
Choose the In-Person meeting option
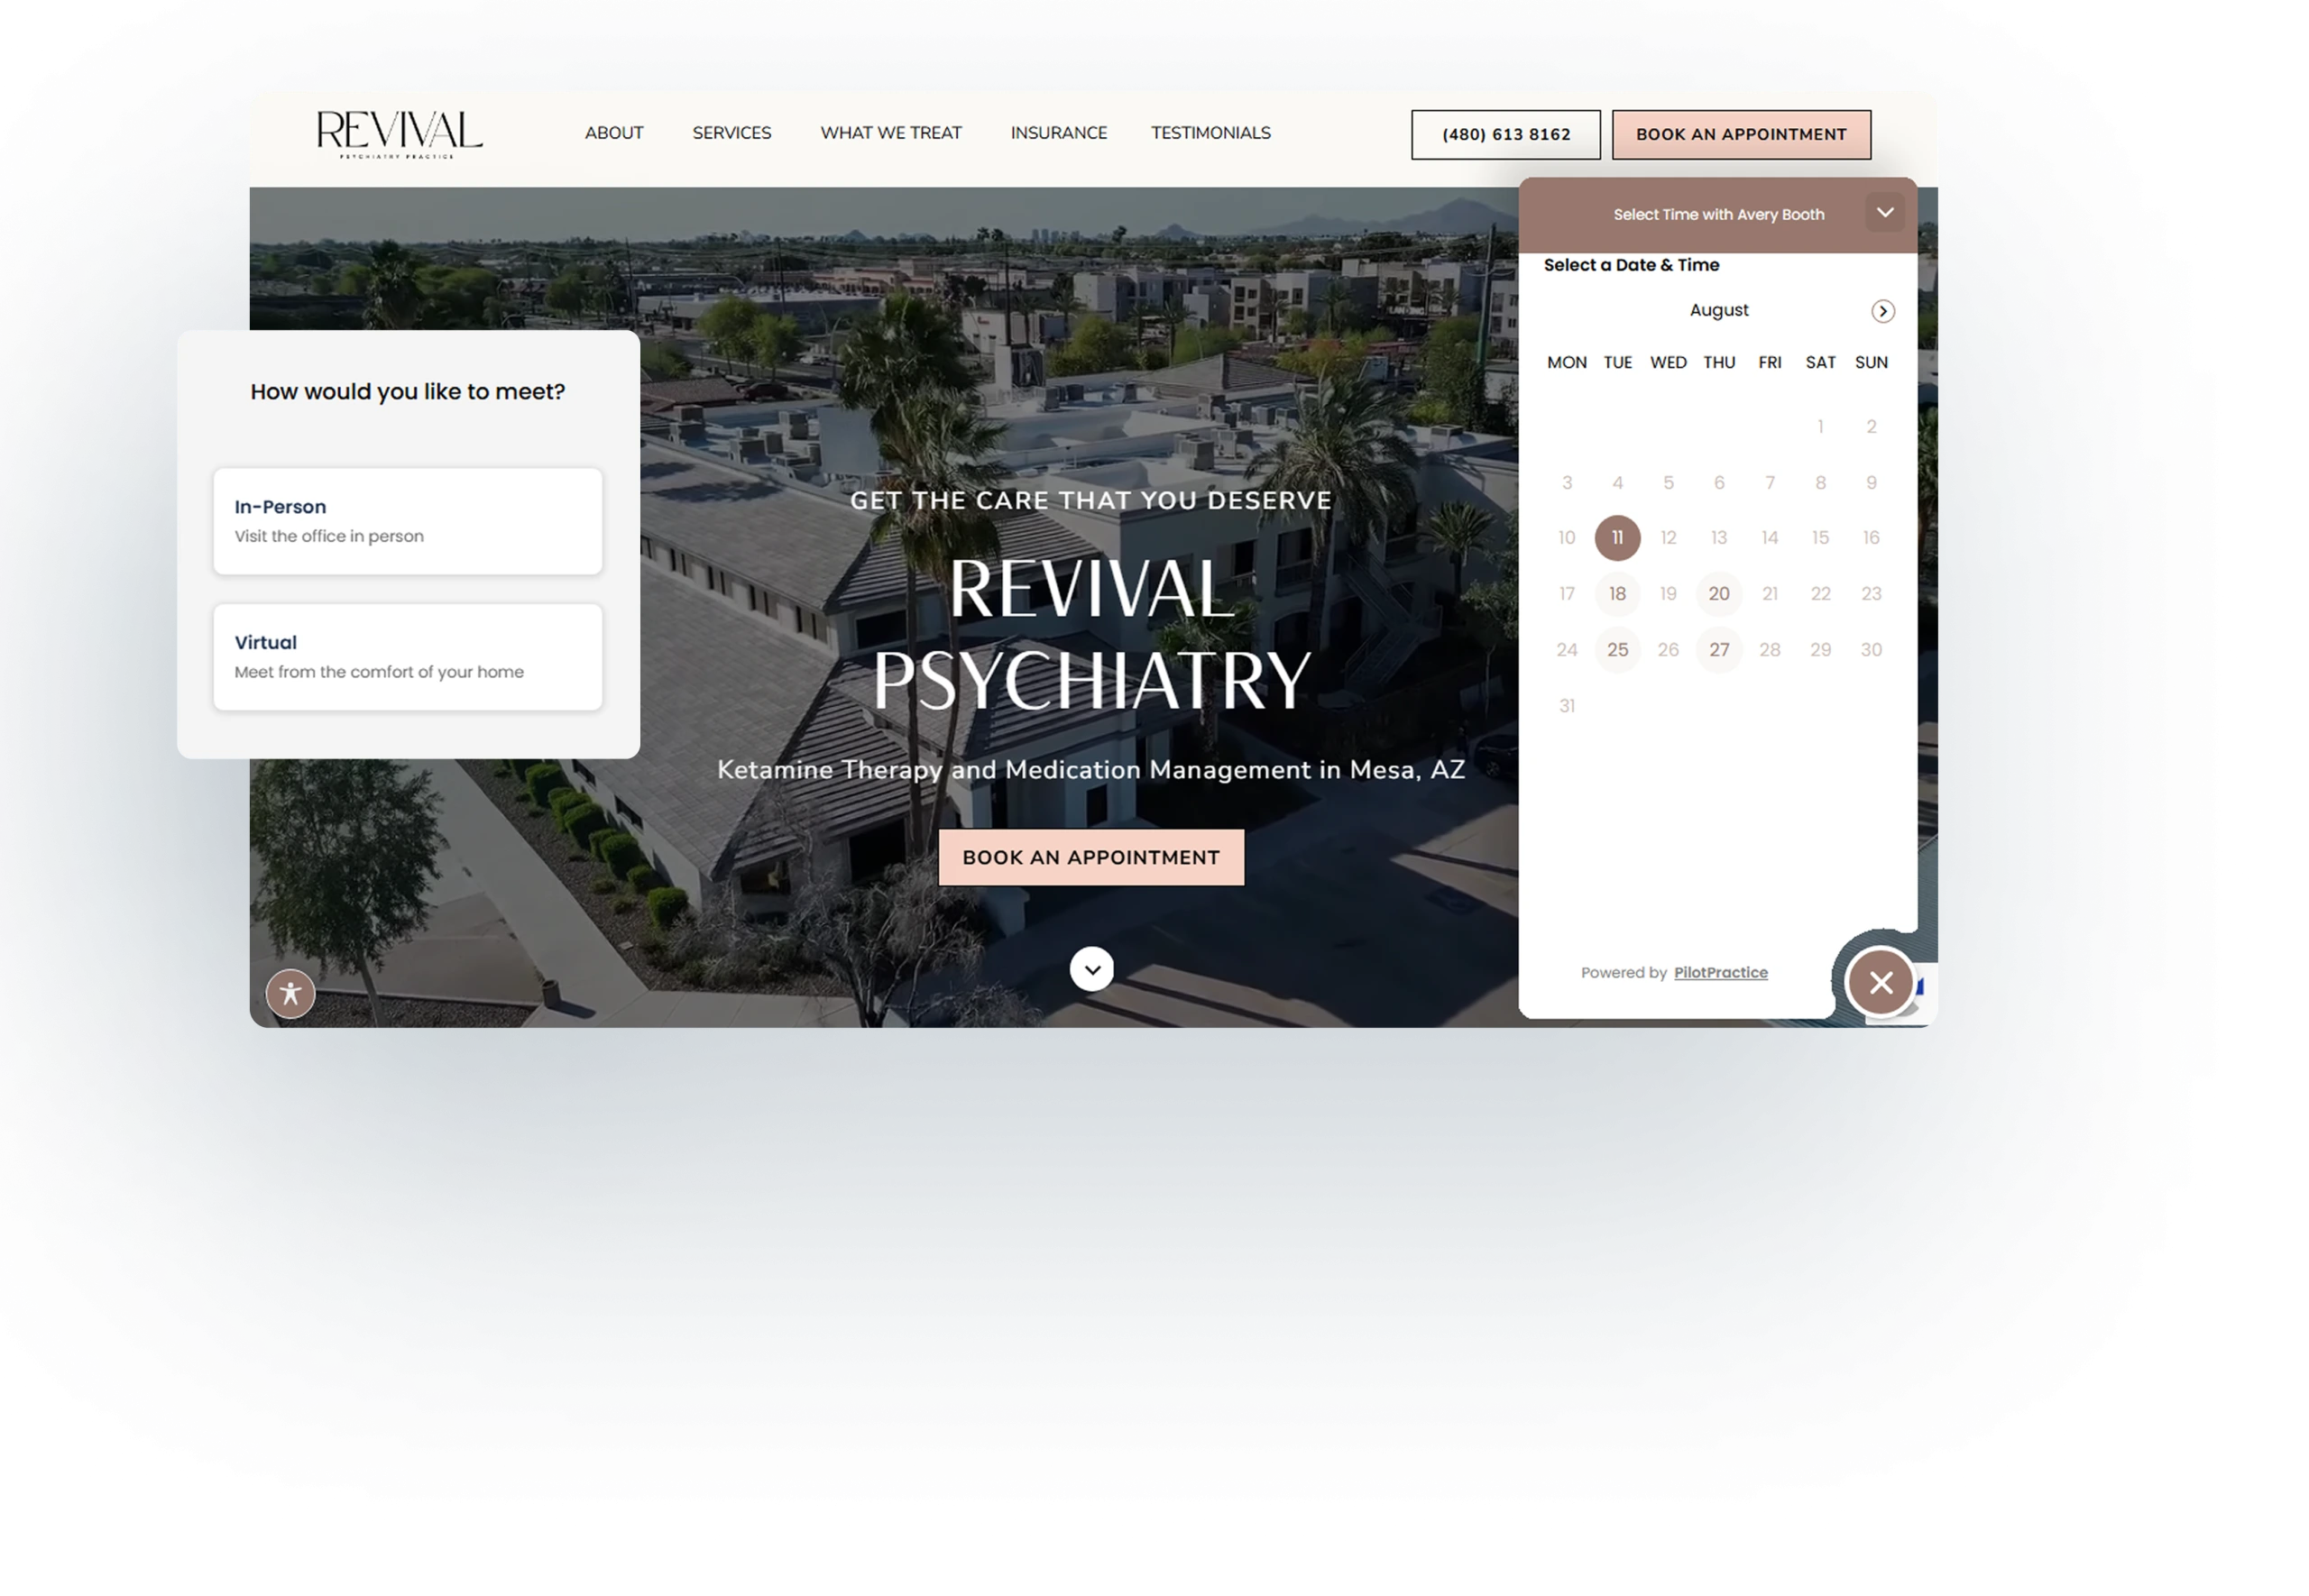(x=407, y=521)
